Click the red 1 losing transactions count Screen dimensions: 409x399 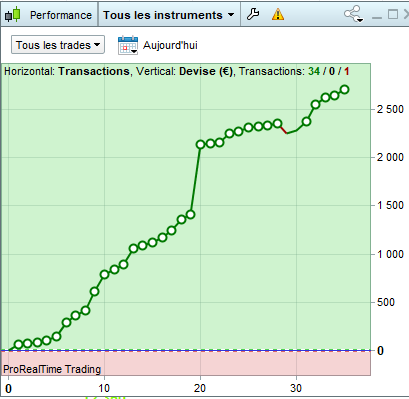coord(347,71)
